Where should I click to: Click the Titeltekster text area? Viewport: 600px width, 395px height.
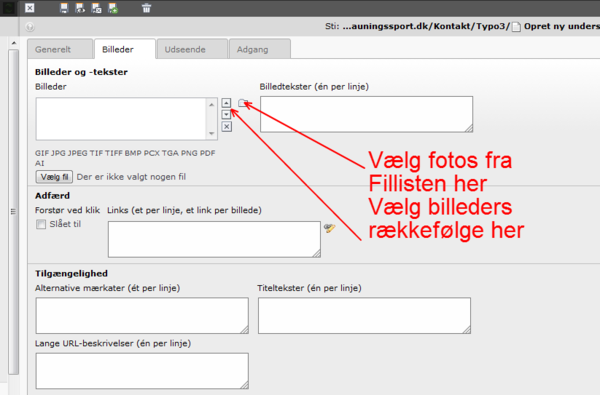point(364,316)
